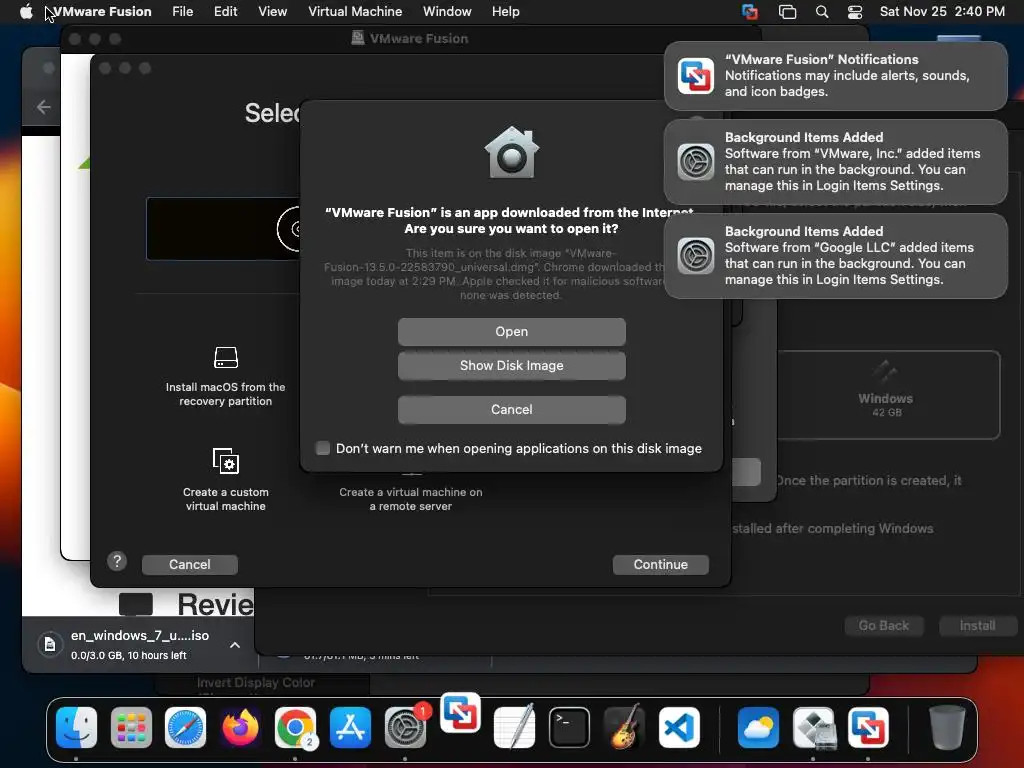Open the Trash from the Dock
The height and width of the screenshot is (768, 1024).
(947, 728)
